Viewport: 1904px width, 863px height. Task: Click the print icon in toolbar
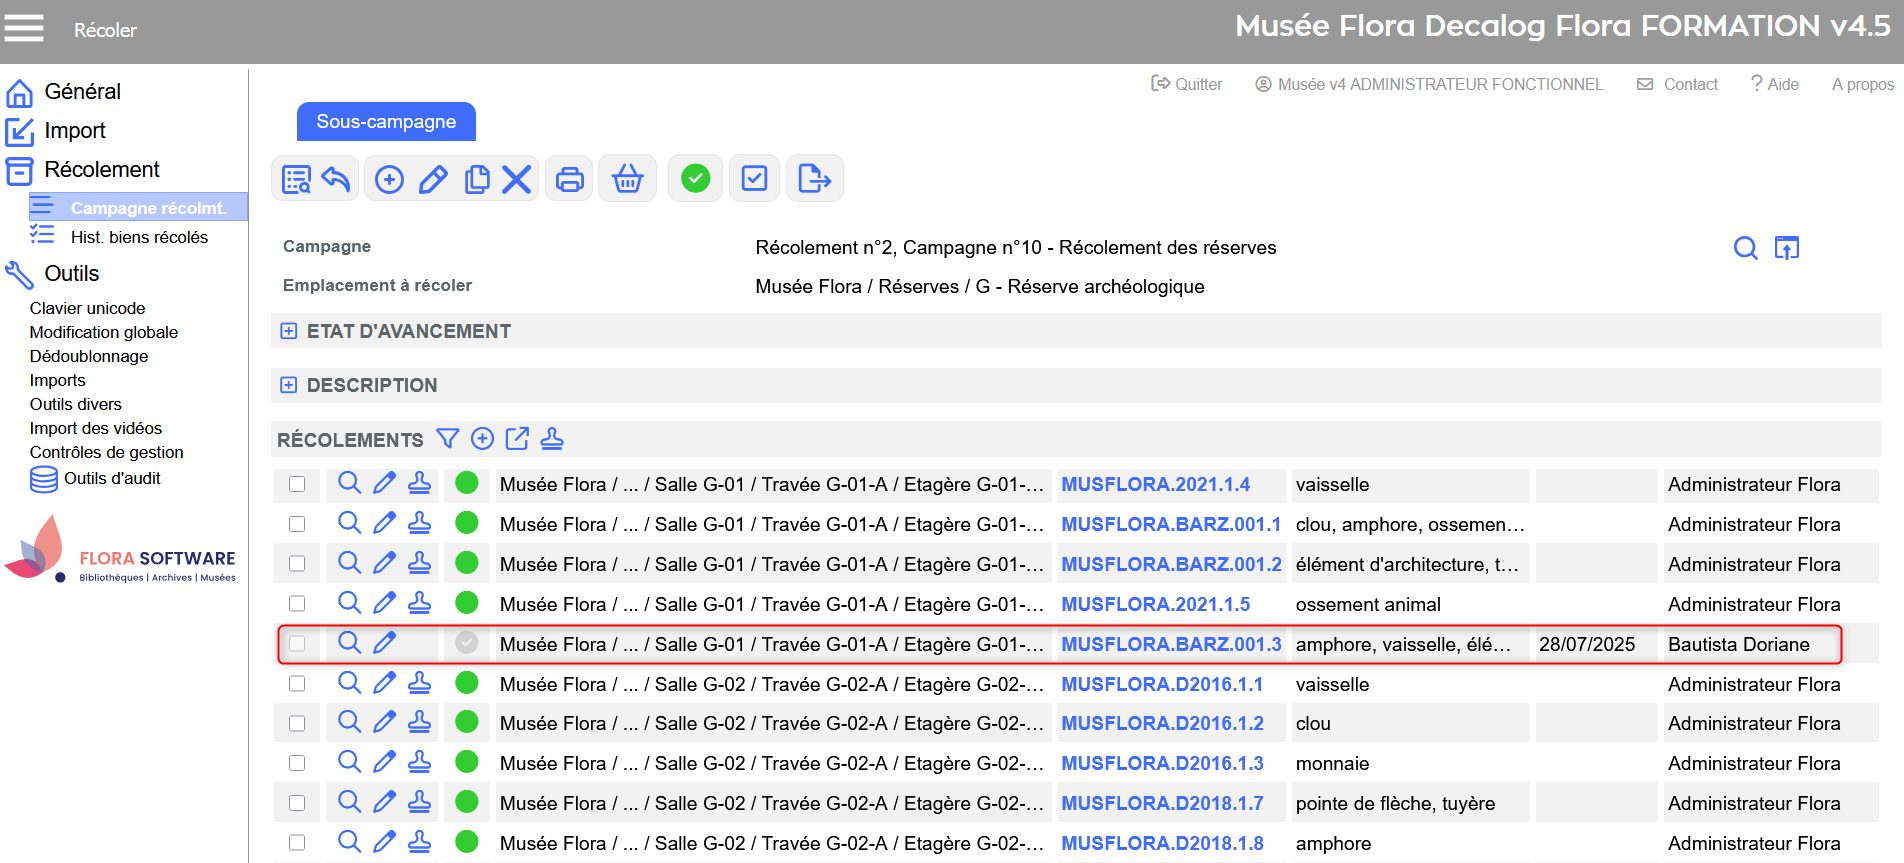pyautogui.click(x=569, y=180)
